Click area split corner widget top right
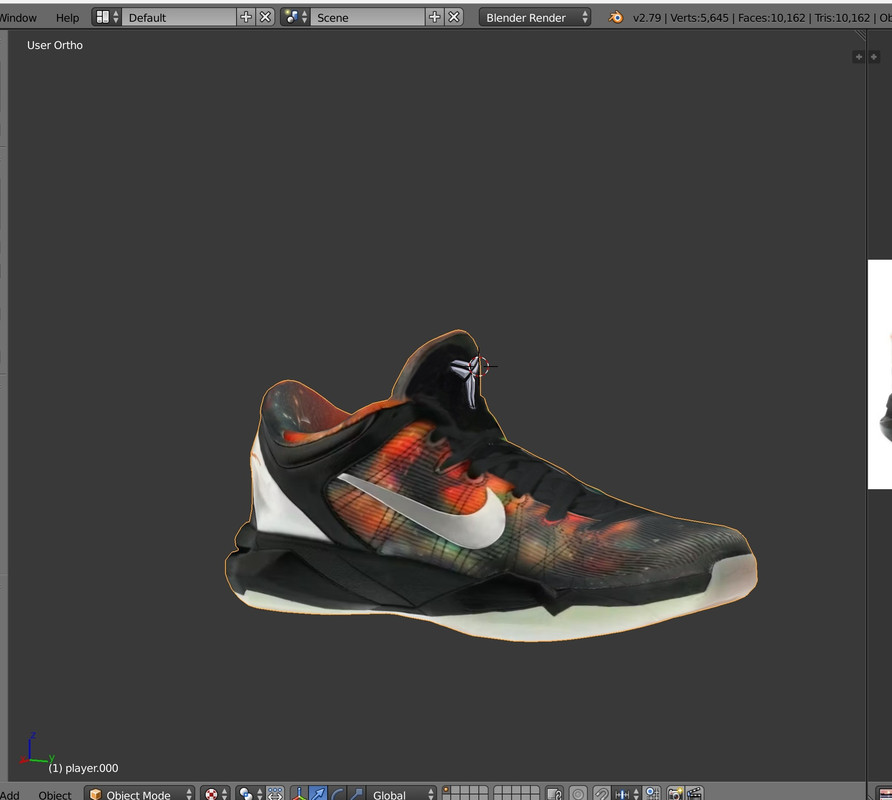 (x=860, y=35)
